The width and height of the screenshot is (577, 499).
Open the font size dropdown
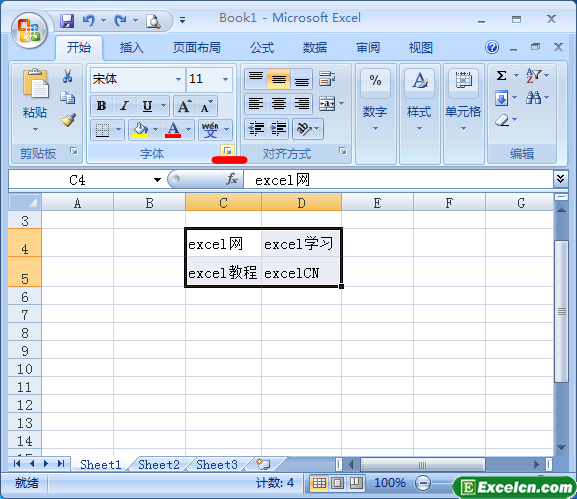point(225,79)
